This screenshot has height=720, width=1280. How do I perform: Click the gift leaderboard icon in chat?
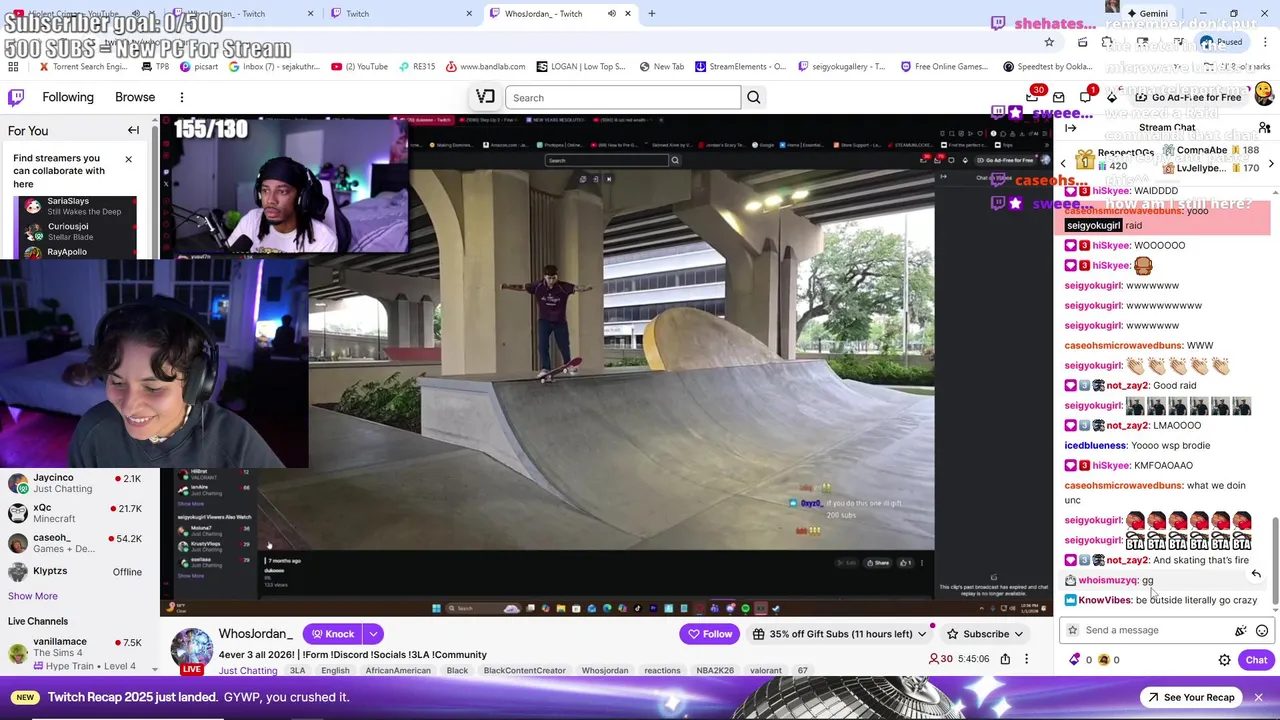(x=1085, y=160)
